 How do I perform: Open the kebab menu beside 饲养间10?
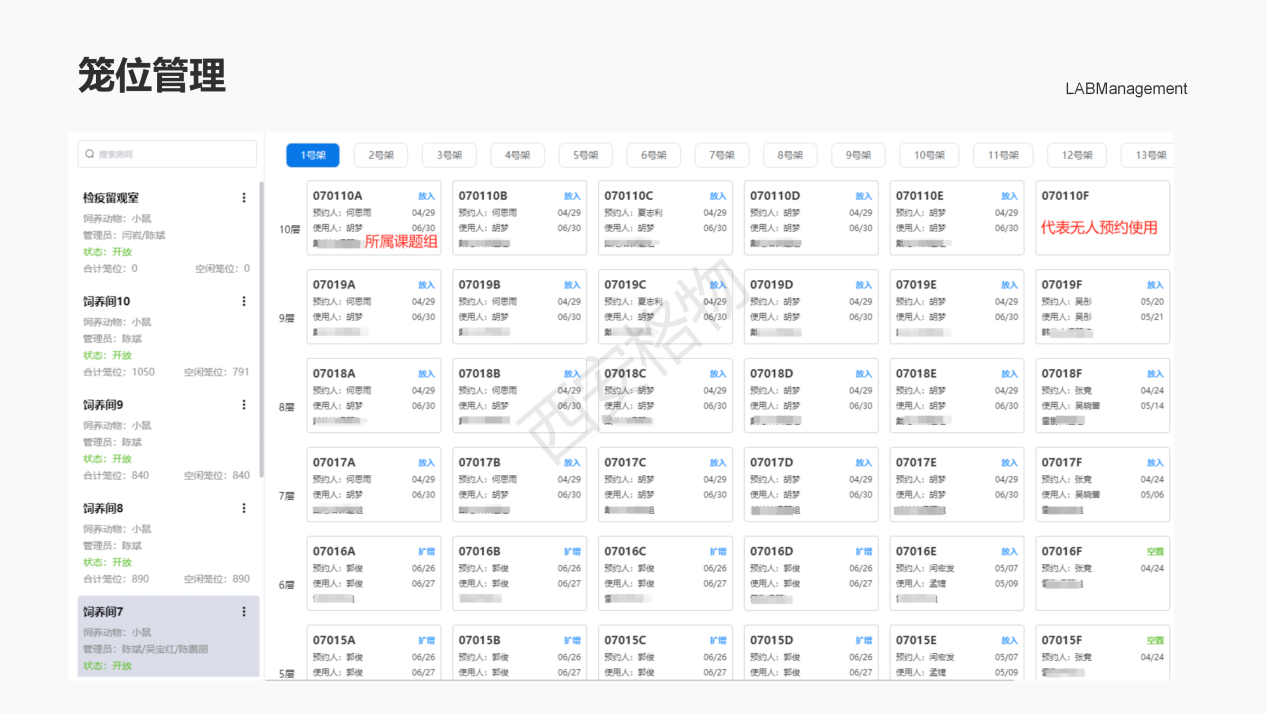coord(244,301)
